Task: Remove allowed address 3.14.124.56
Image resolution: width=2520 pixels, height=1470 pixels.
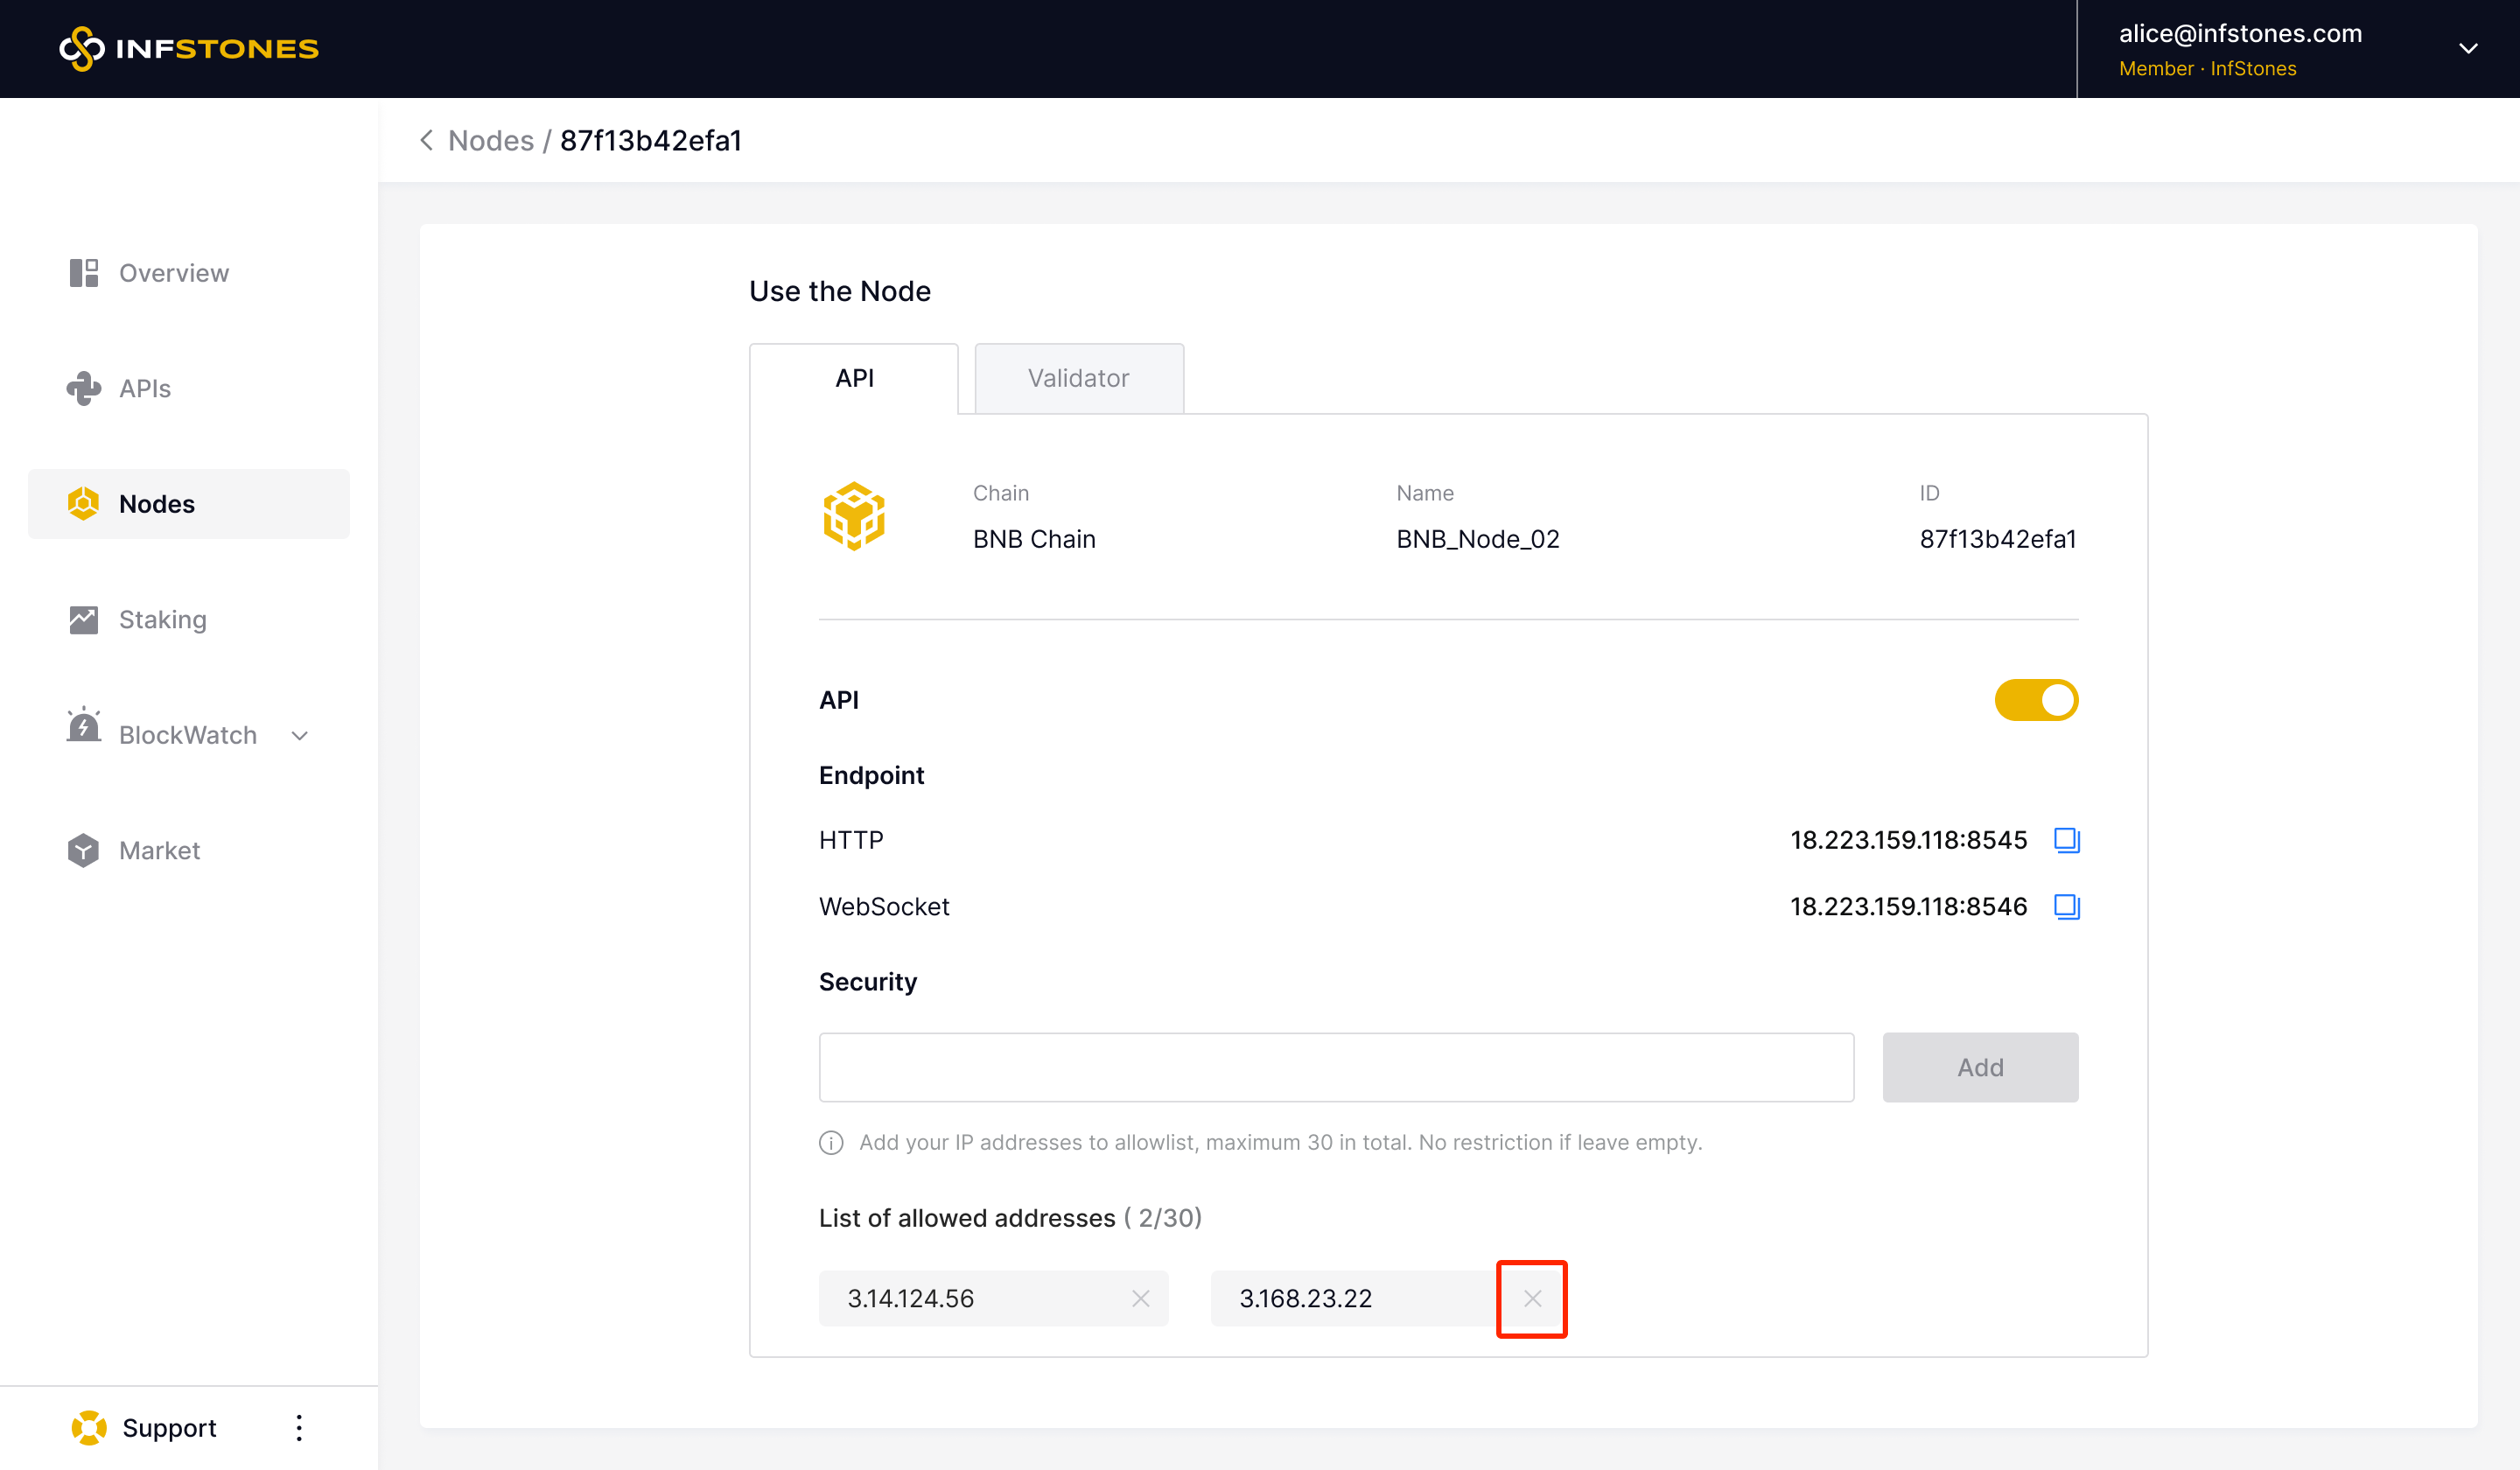Action: (x=1140, y=1298)
